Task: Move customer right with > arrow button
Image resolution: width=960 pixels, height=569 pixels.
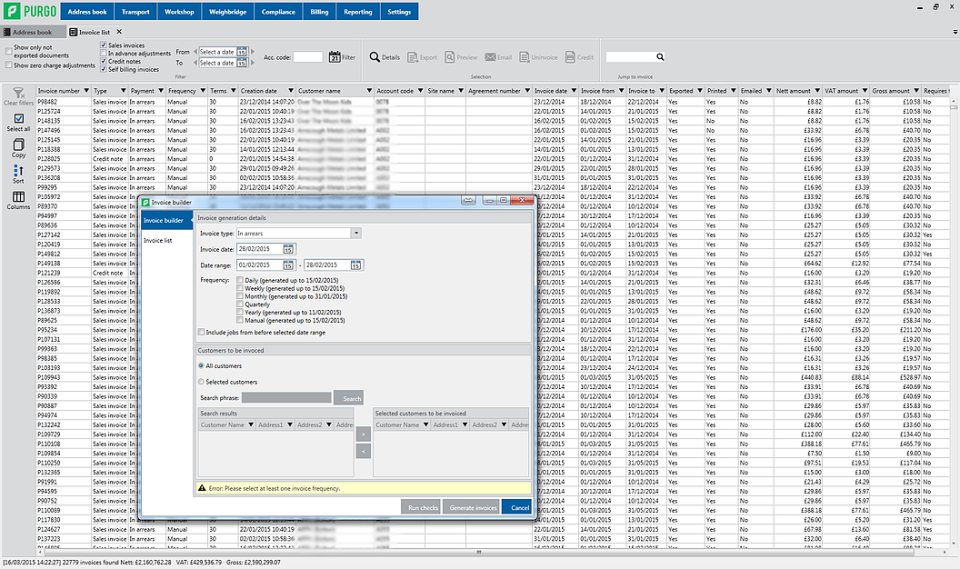Action: [x=363, y=434]
